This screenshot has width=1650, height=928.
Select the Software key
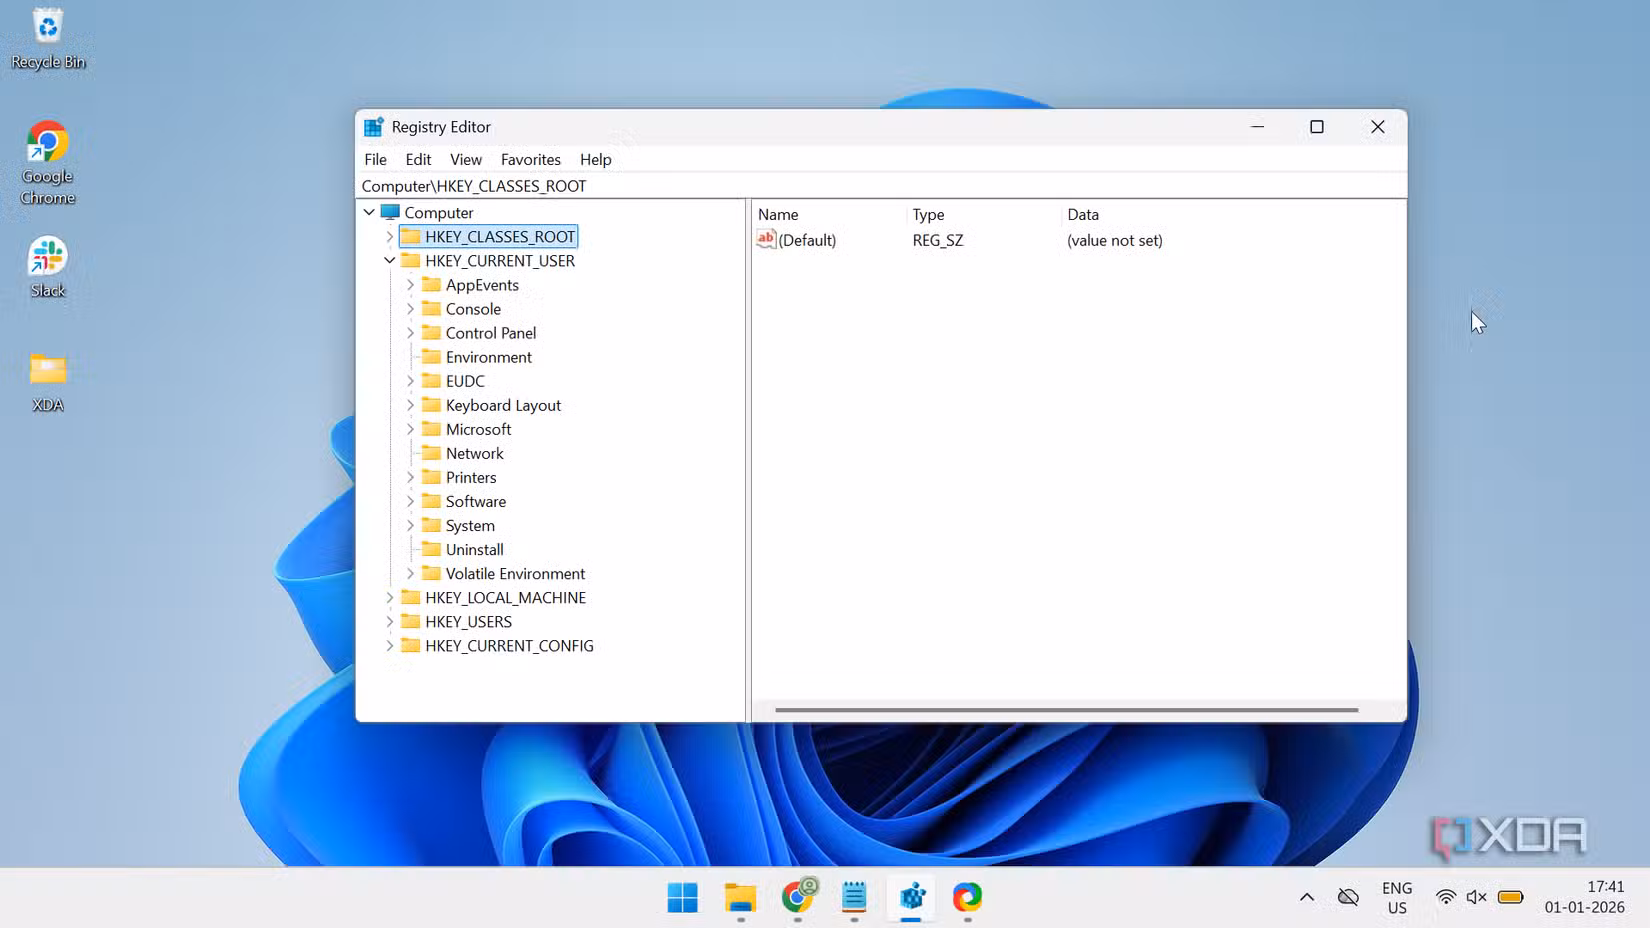coord(475,501)
